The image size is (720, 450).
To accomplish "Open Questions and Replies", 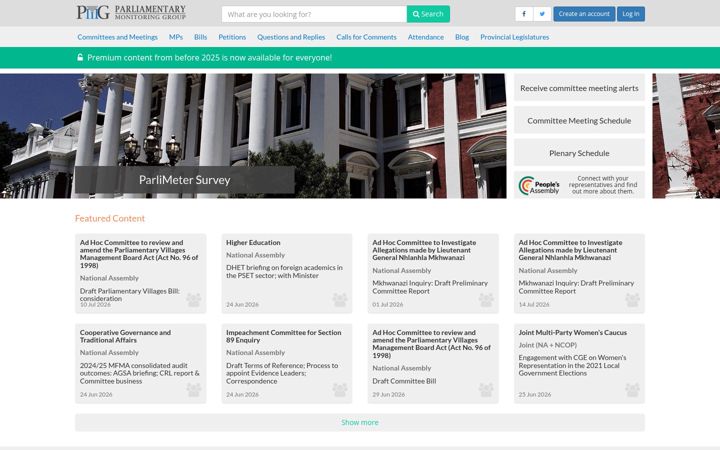I will (x=291, y=37).
